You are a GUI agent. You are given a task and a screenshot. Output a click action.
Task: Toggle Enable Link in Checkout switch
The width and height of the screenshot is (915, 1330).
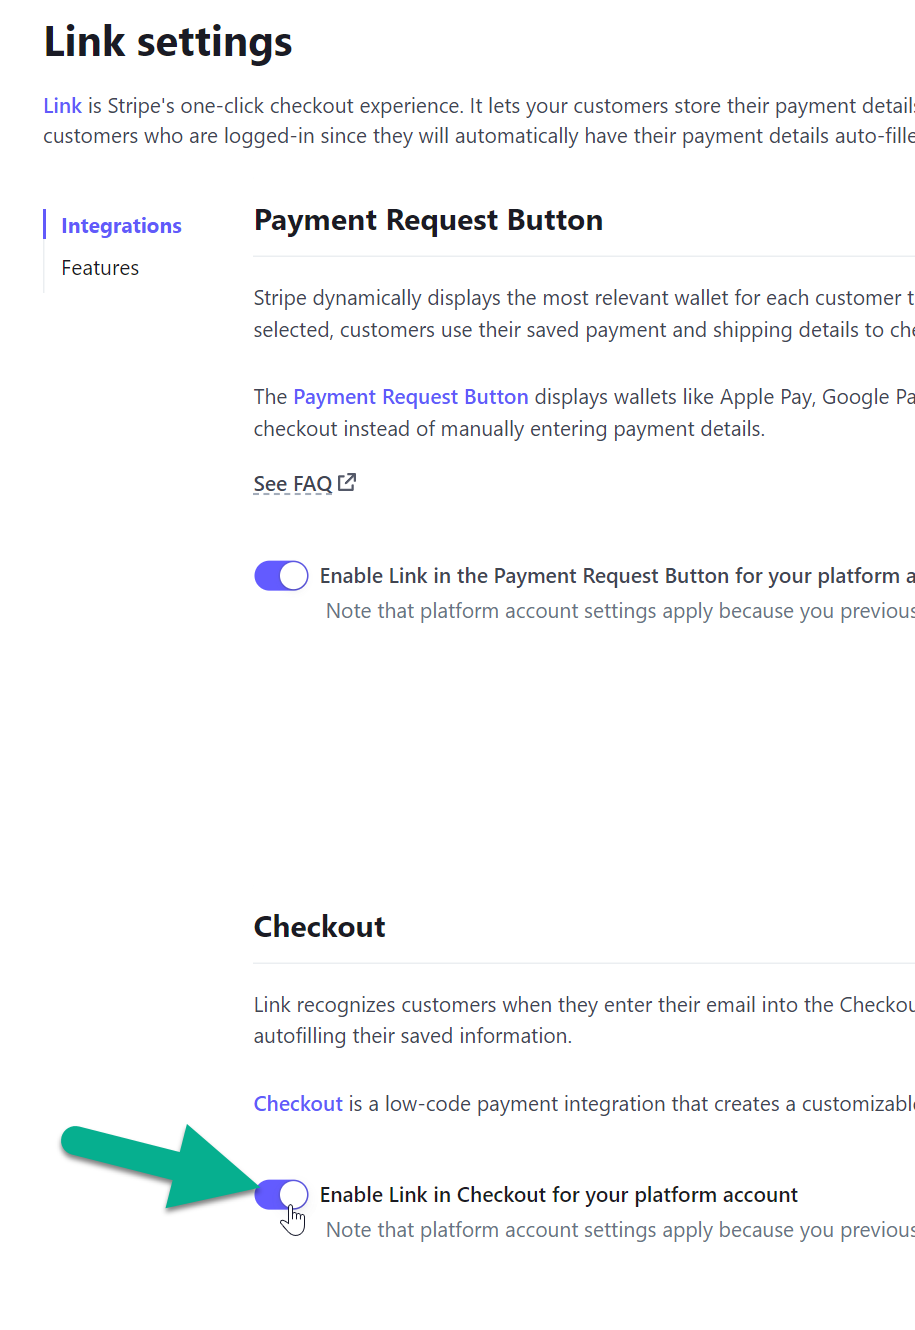281,1194
